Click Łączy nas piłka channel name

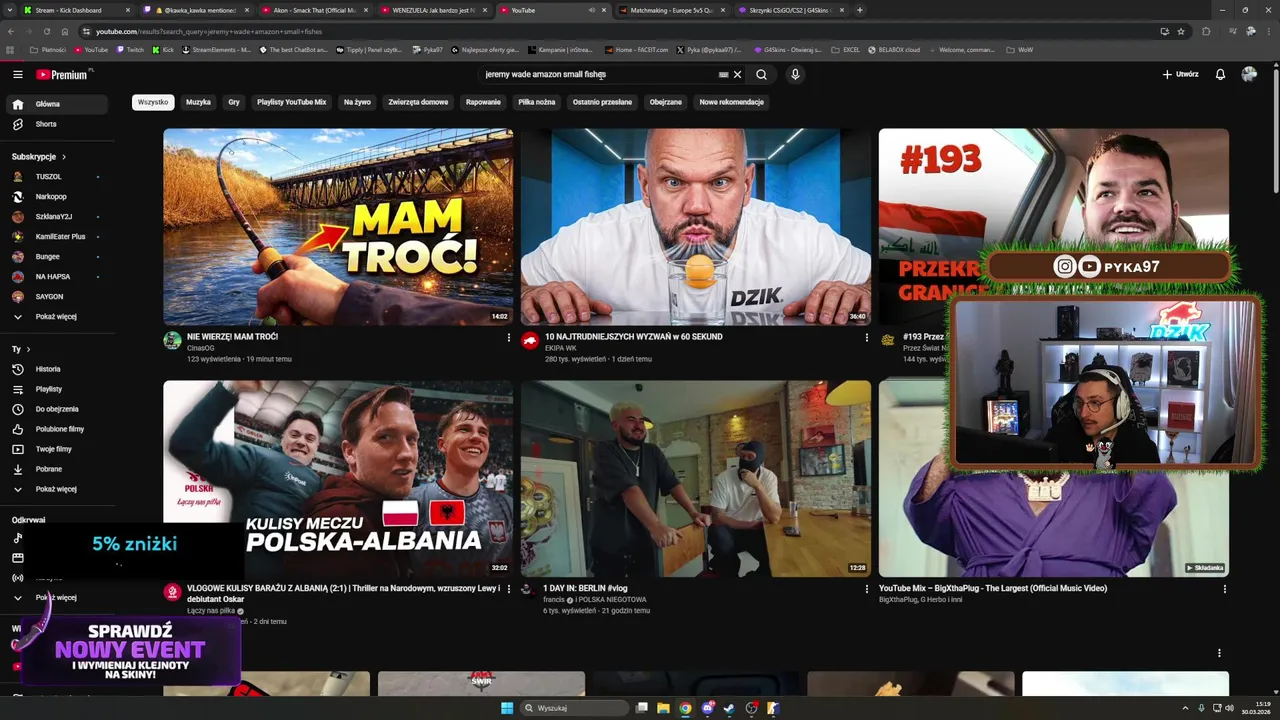tap(211, 610)
